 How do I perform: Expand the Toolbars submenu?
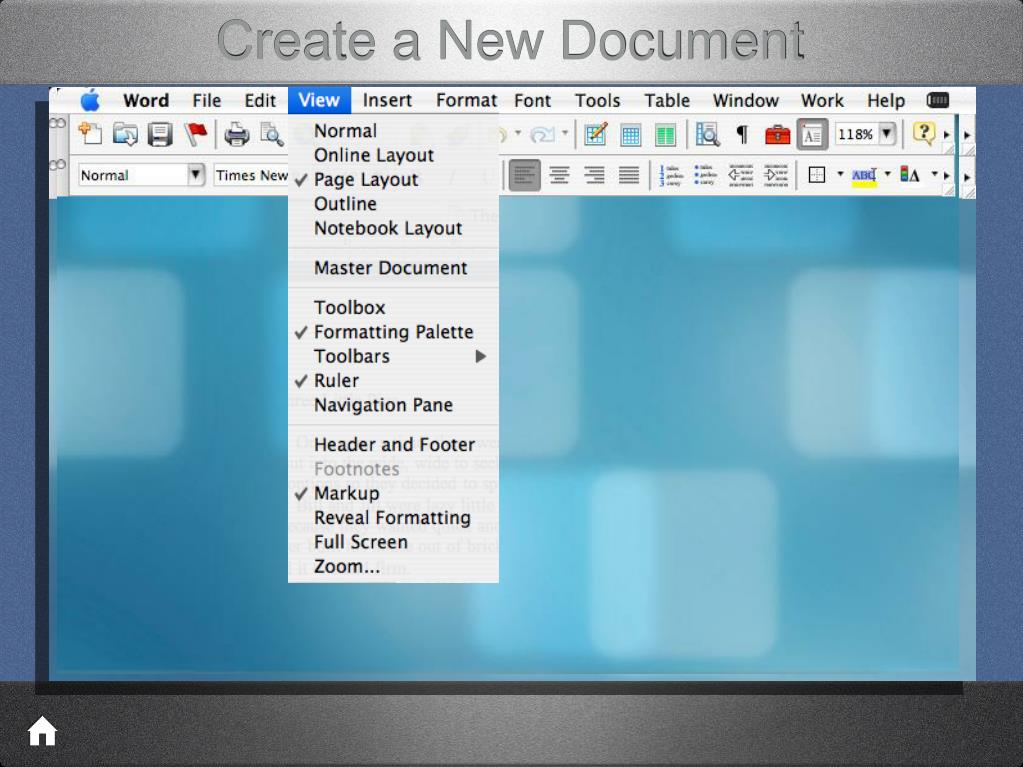tap(393, 356)
